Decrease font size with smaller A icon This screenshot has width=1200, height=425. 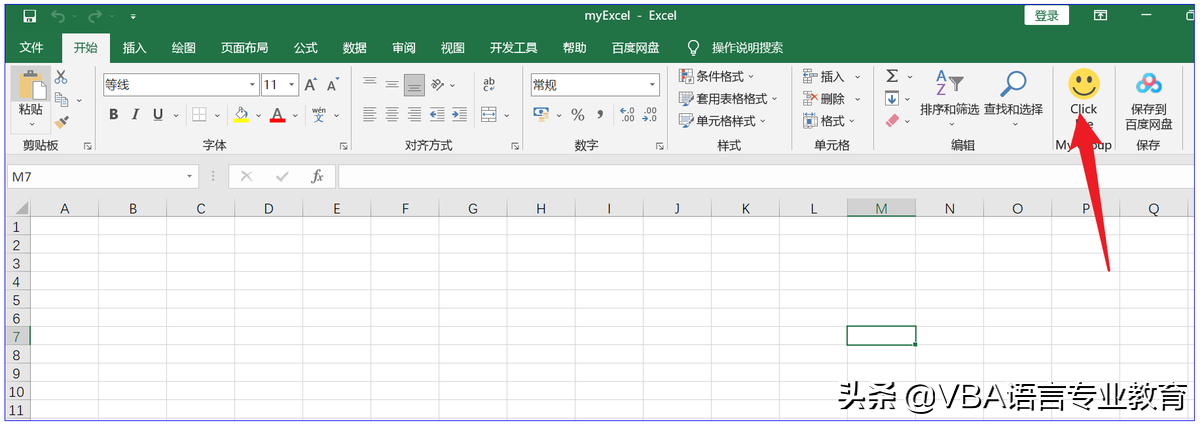click(332, 85)
